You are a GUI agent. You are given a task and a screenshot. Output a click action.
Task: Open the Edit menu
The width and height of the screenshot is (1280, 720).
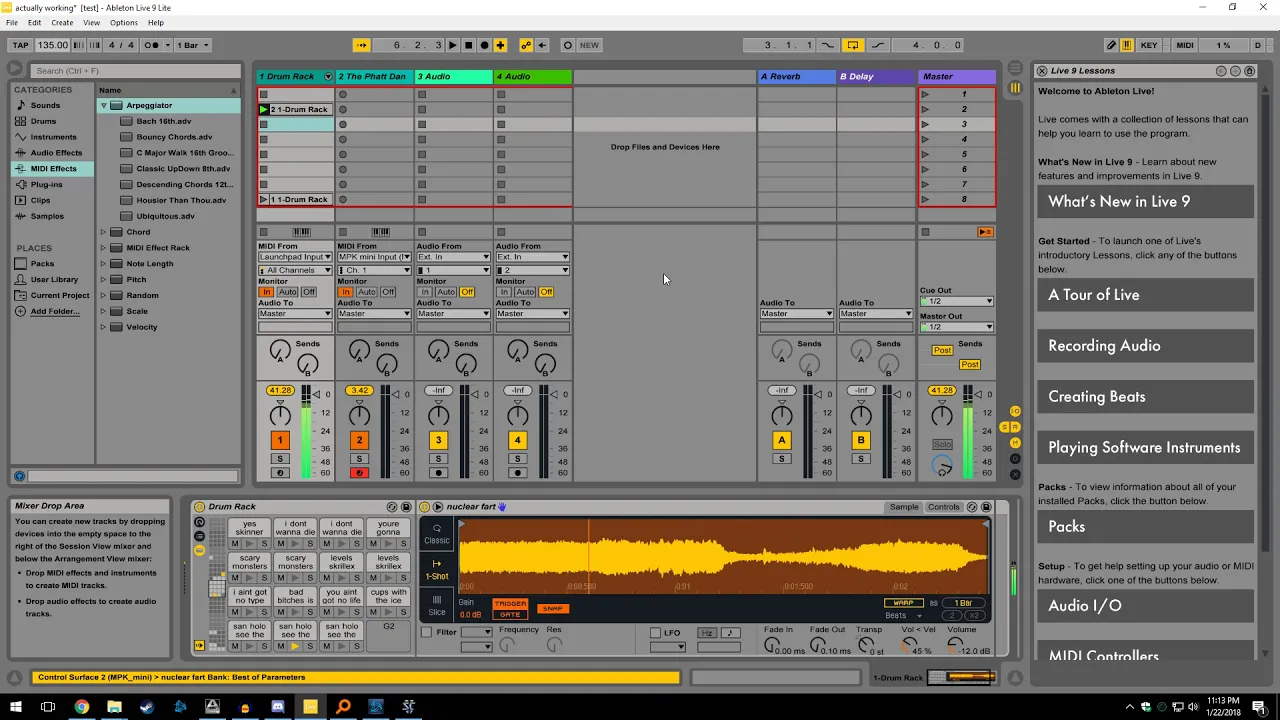35,22
